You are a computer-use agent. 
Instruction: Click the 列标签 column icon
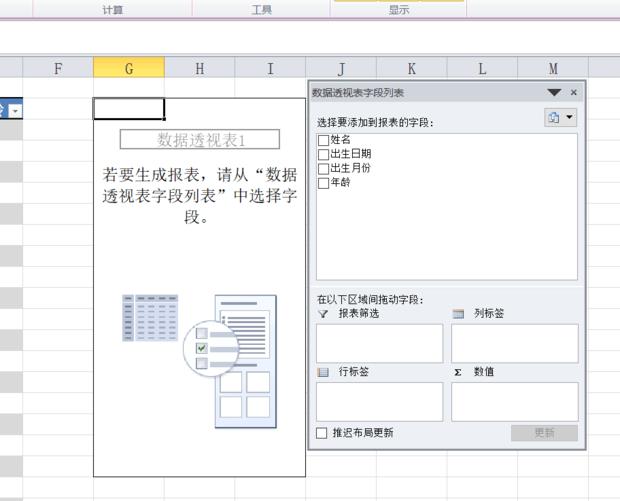click(458, 314)
